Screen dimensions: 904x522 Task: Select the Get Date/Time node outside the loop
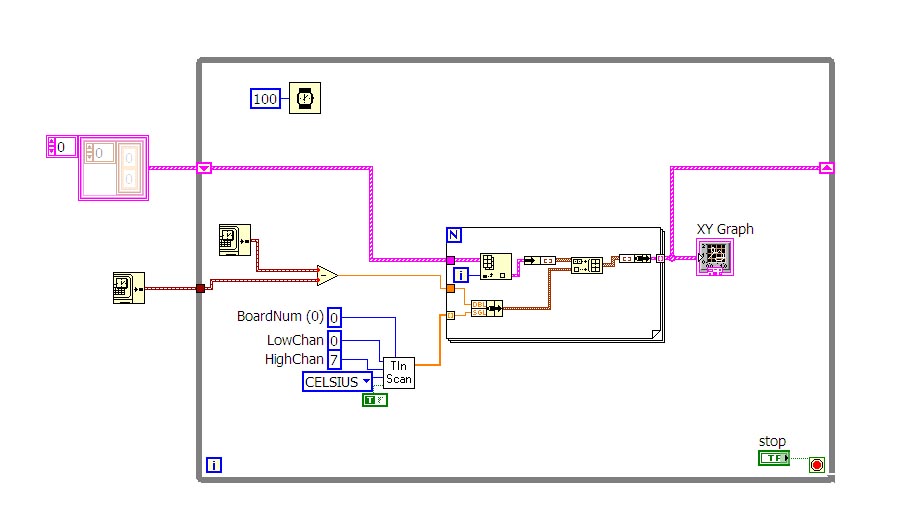(x=129, y=288)
